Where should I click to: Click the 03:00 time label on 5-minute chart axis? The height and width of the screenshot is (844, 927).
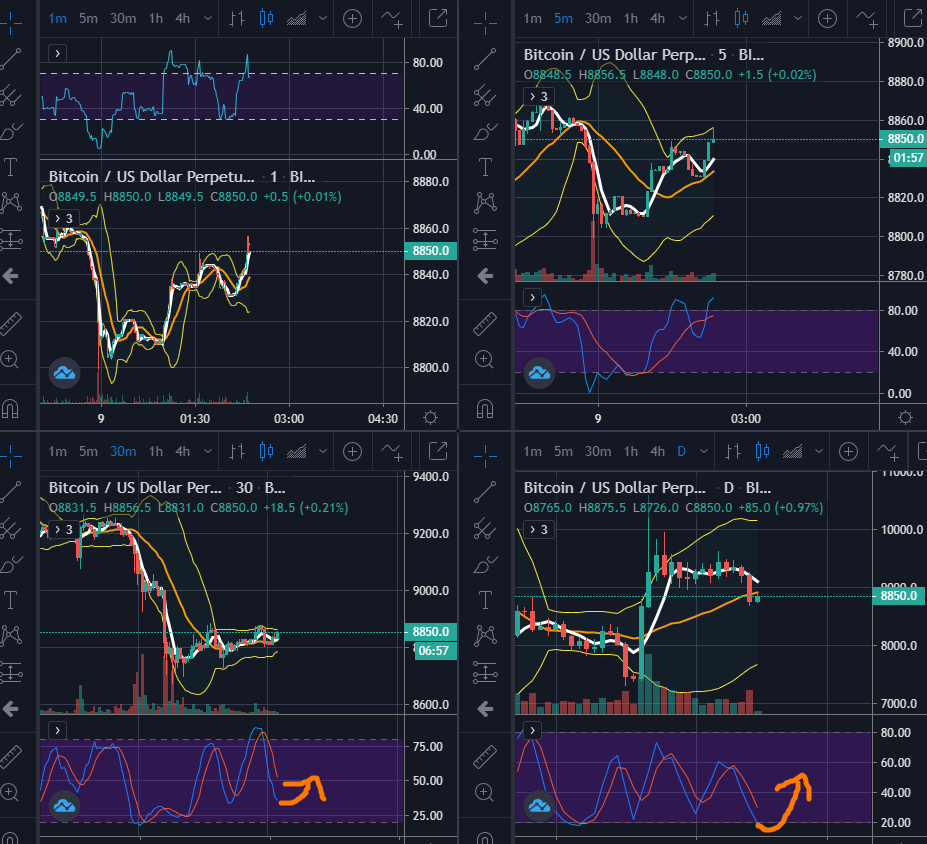[746, 418]
